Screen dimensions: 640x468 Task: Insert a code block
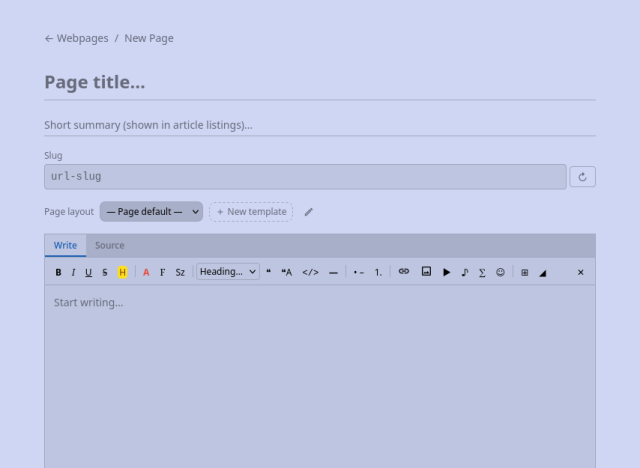click(310, 272)
